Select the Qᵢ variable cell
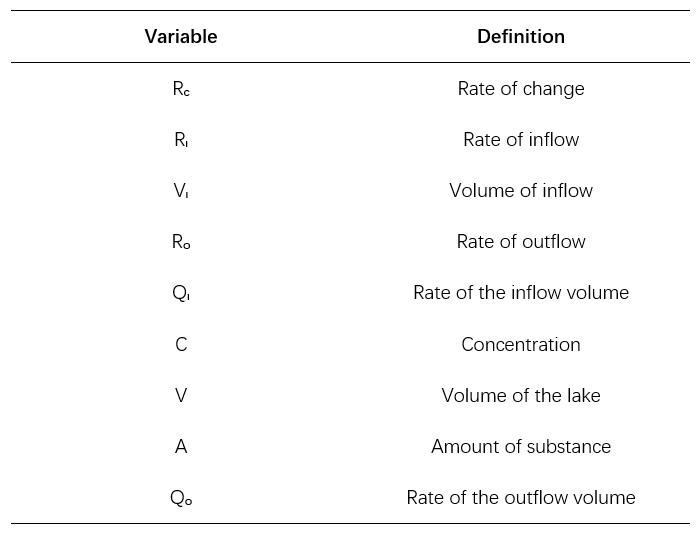Image resolution: width=699 pixels, height=536 pixels. [x=181, y=293]
